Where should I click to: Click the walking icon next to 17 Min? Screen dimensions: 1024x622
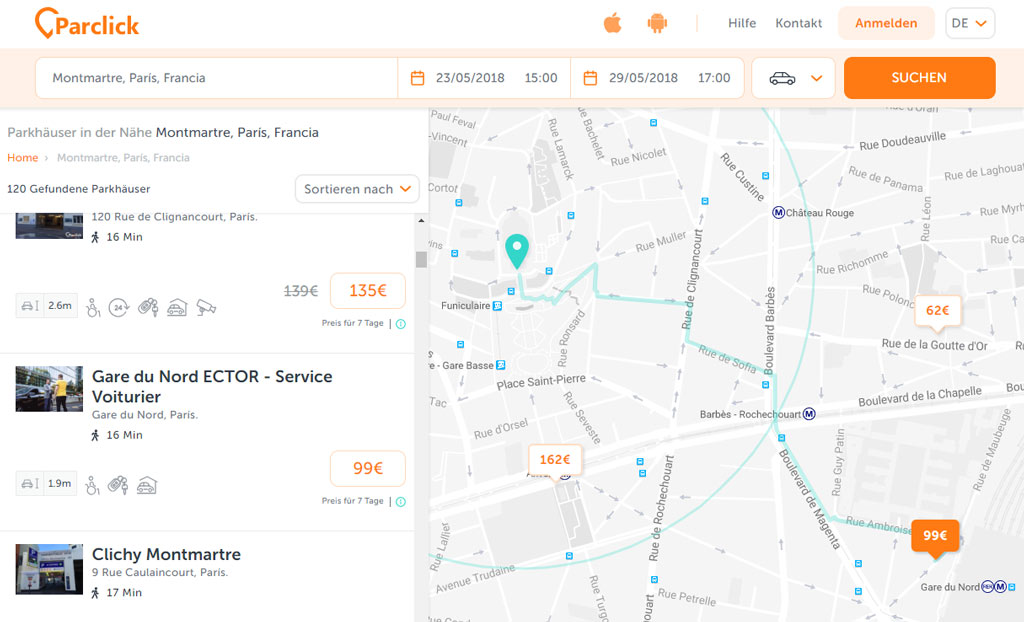point(95,593)
